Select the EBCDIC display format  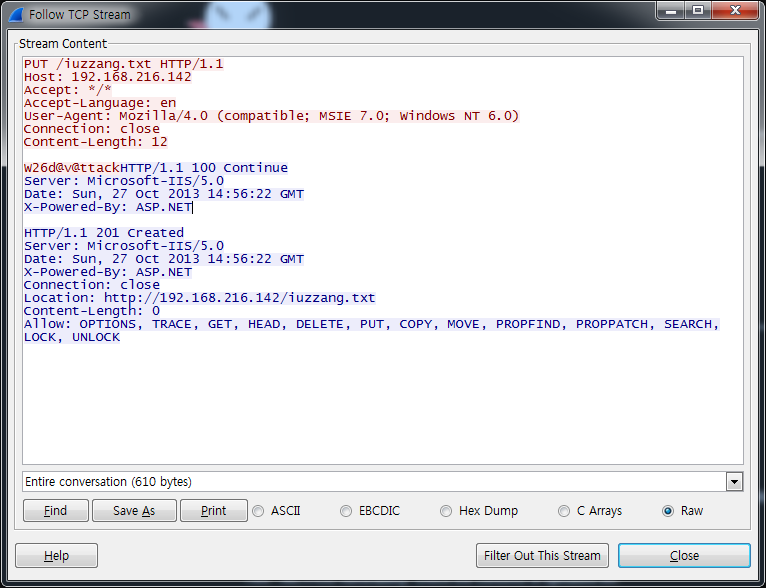pos(346,511)
